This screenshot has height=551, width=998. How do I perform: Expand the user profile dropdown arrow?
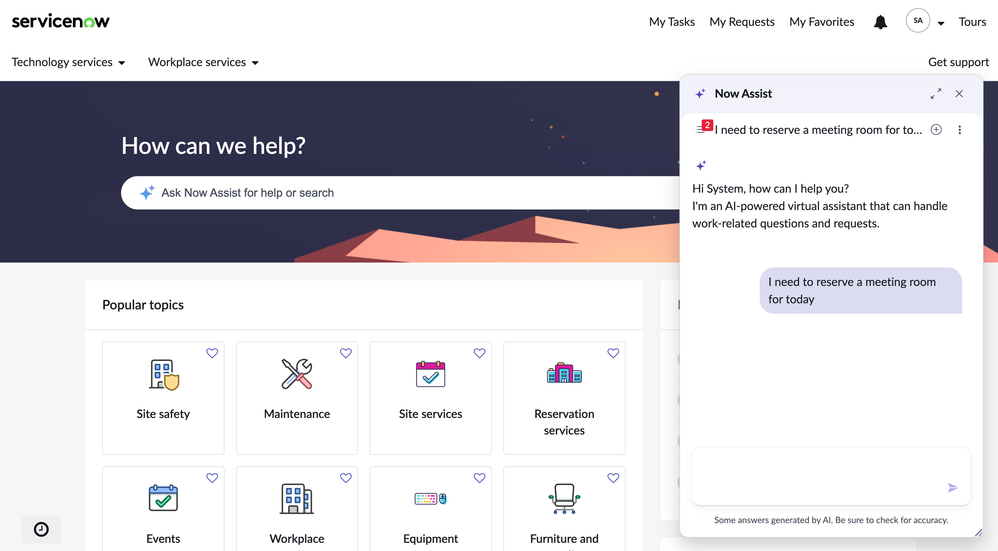tap(941, 23)
